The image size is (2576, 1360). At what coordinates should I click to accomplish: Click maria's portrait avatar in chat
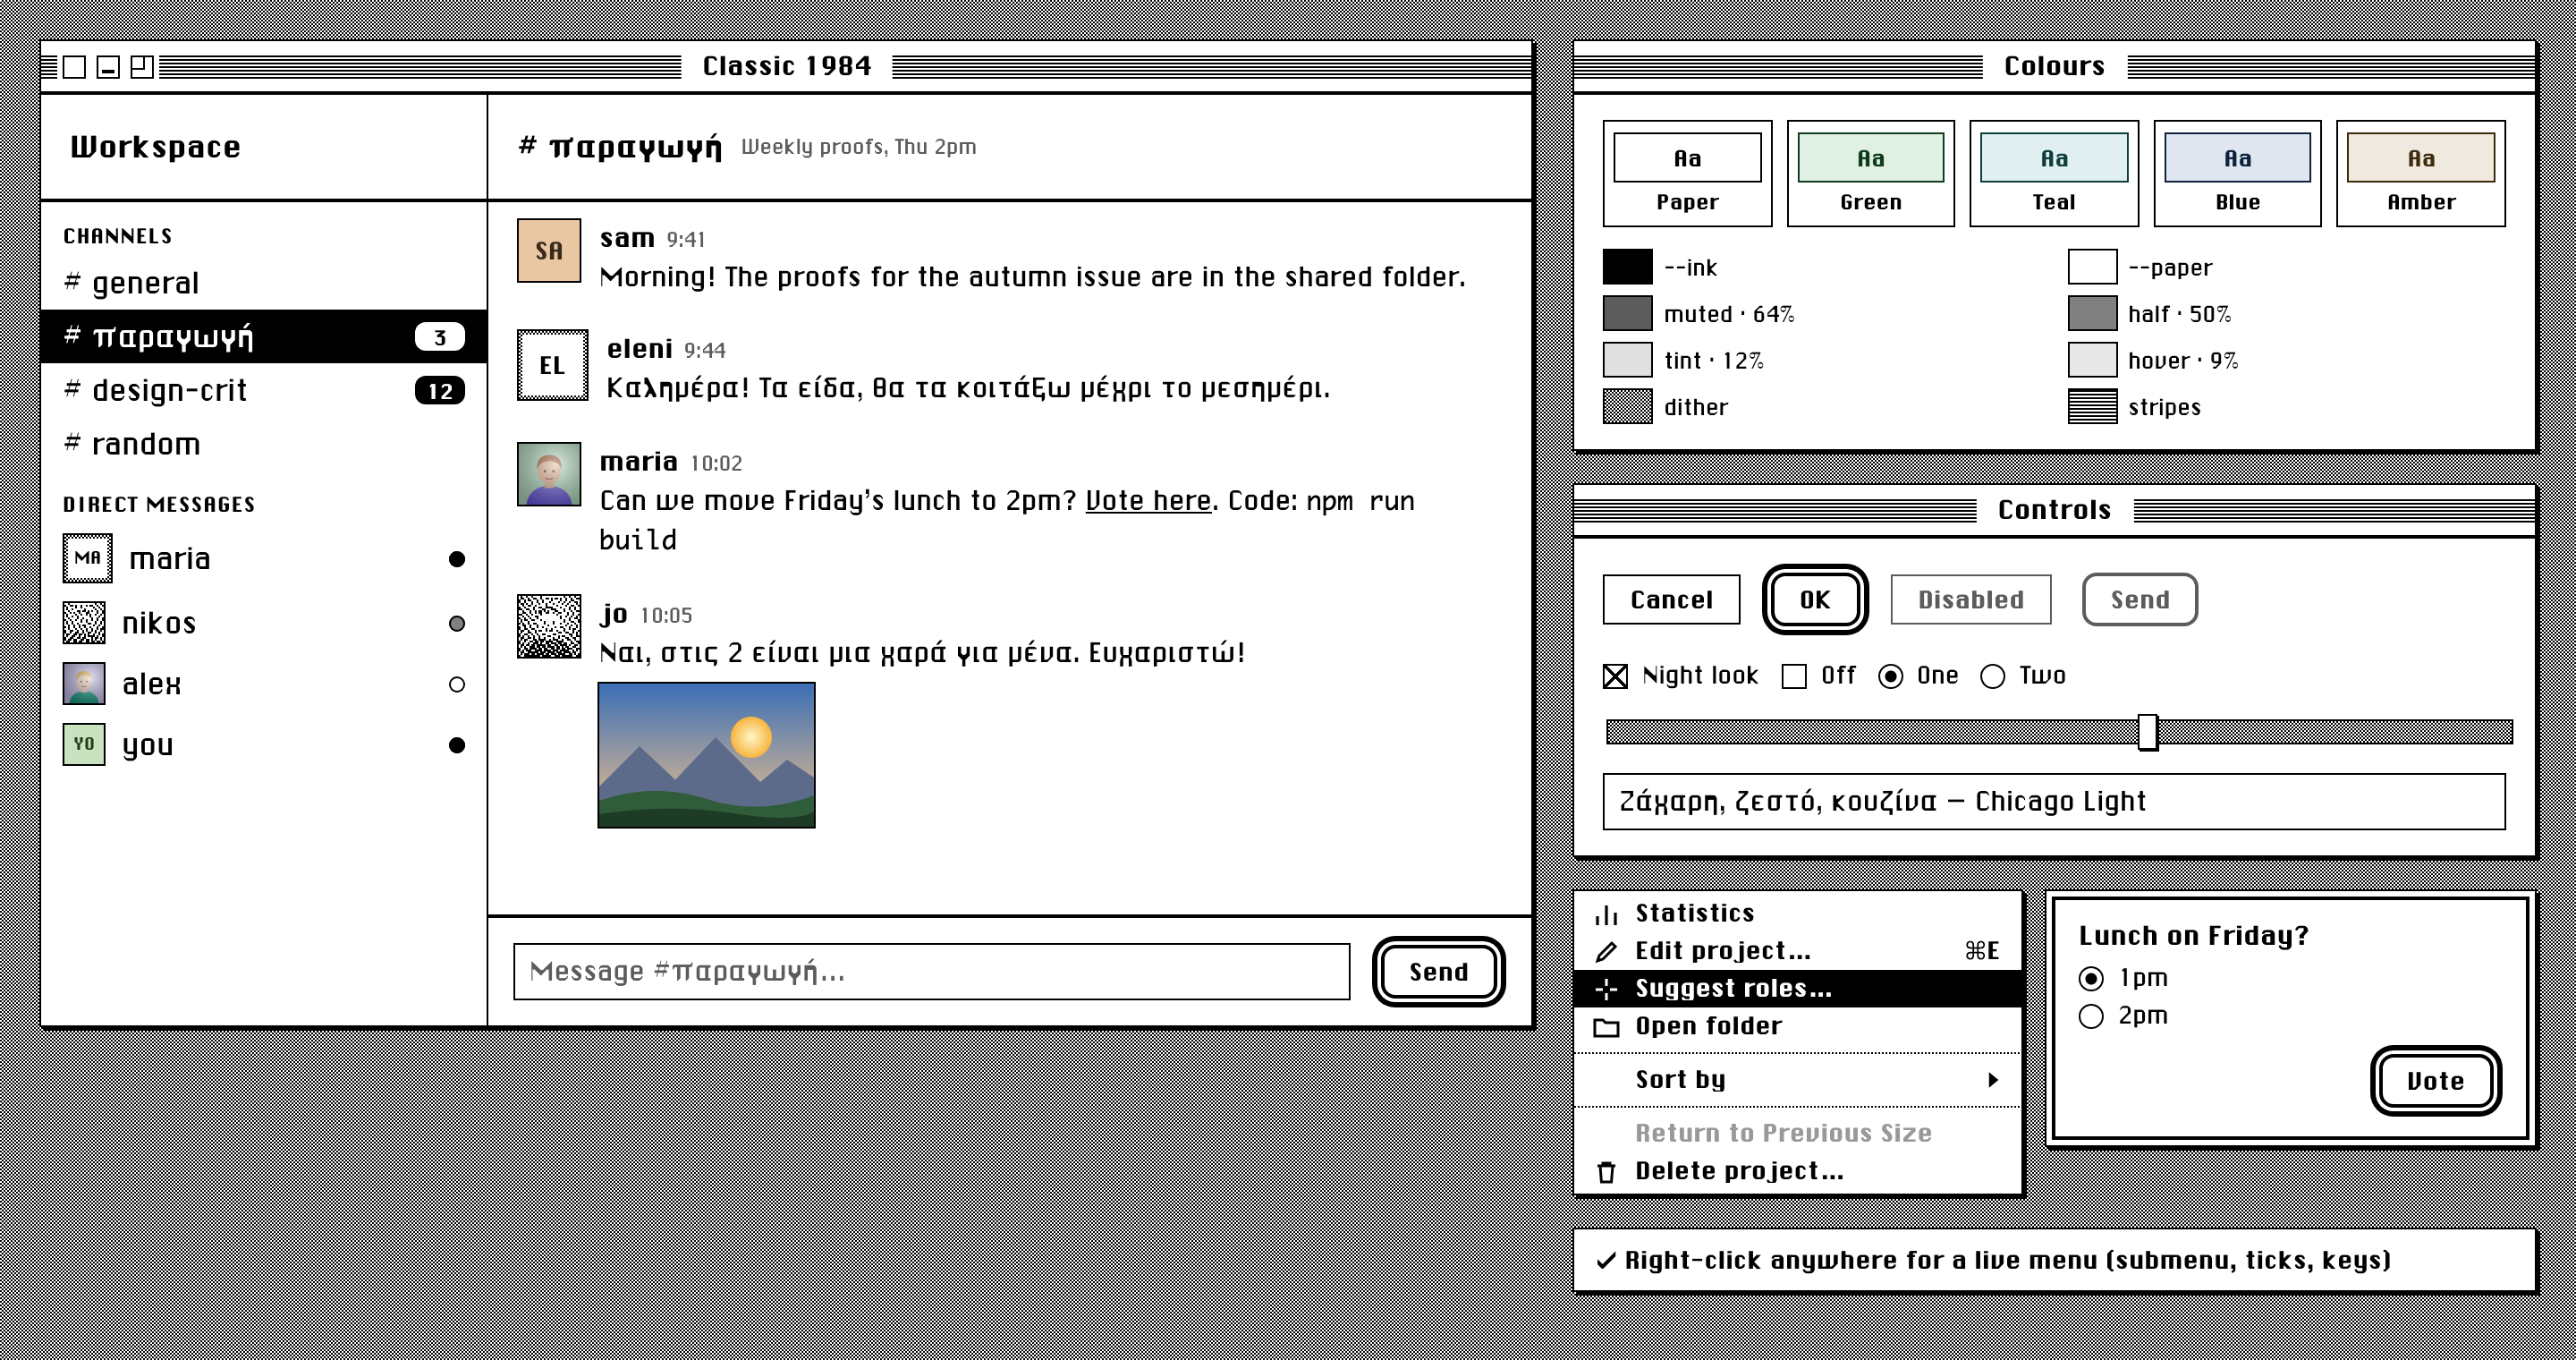[549, 474]
